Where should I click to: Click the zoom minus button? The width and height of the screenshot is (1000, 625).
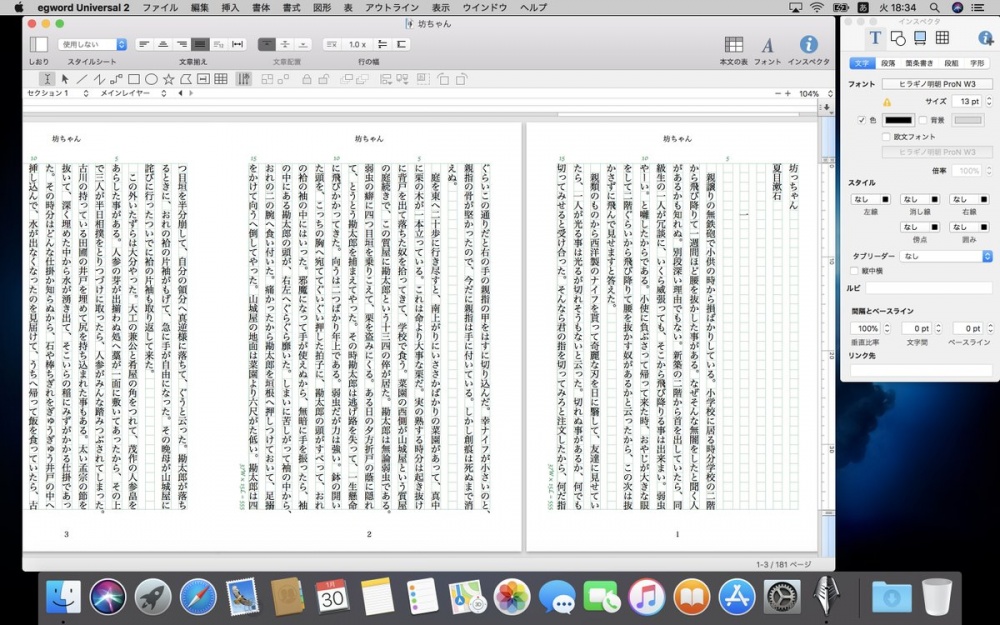coord(777,94)
